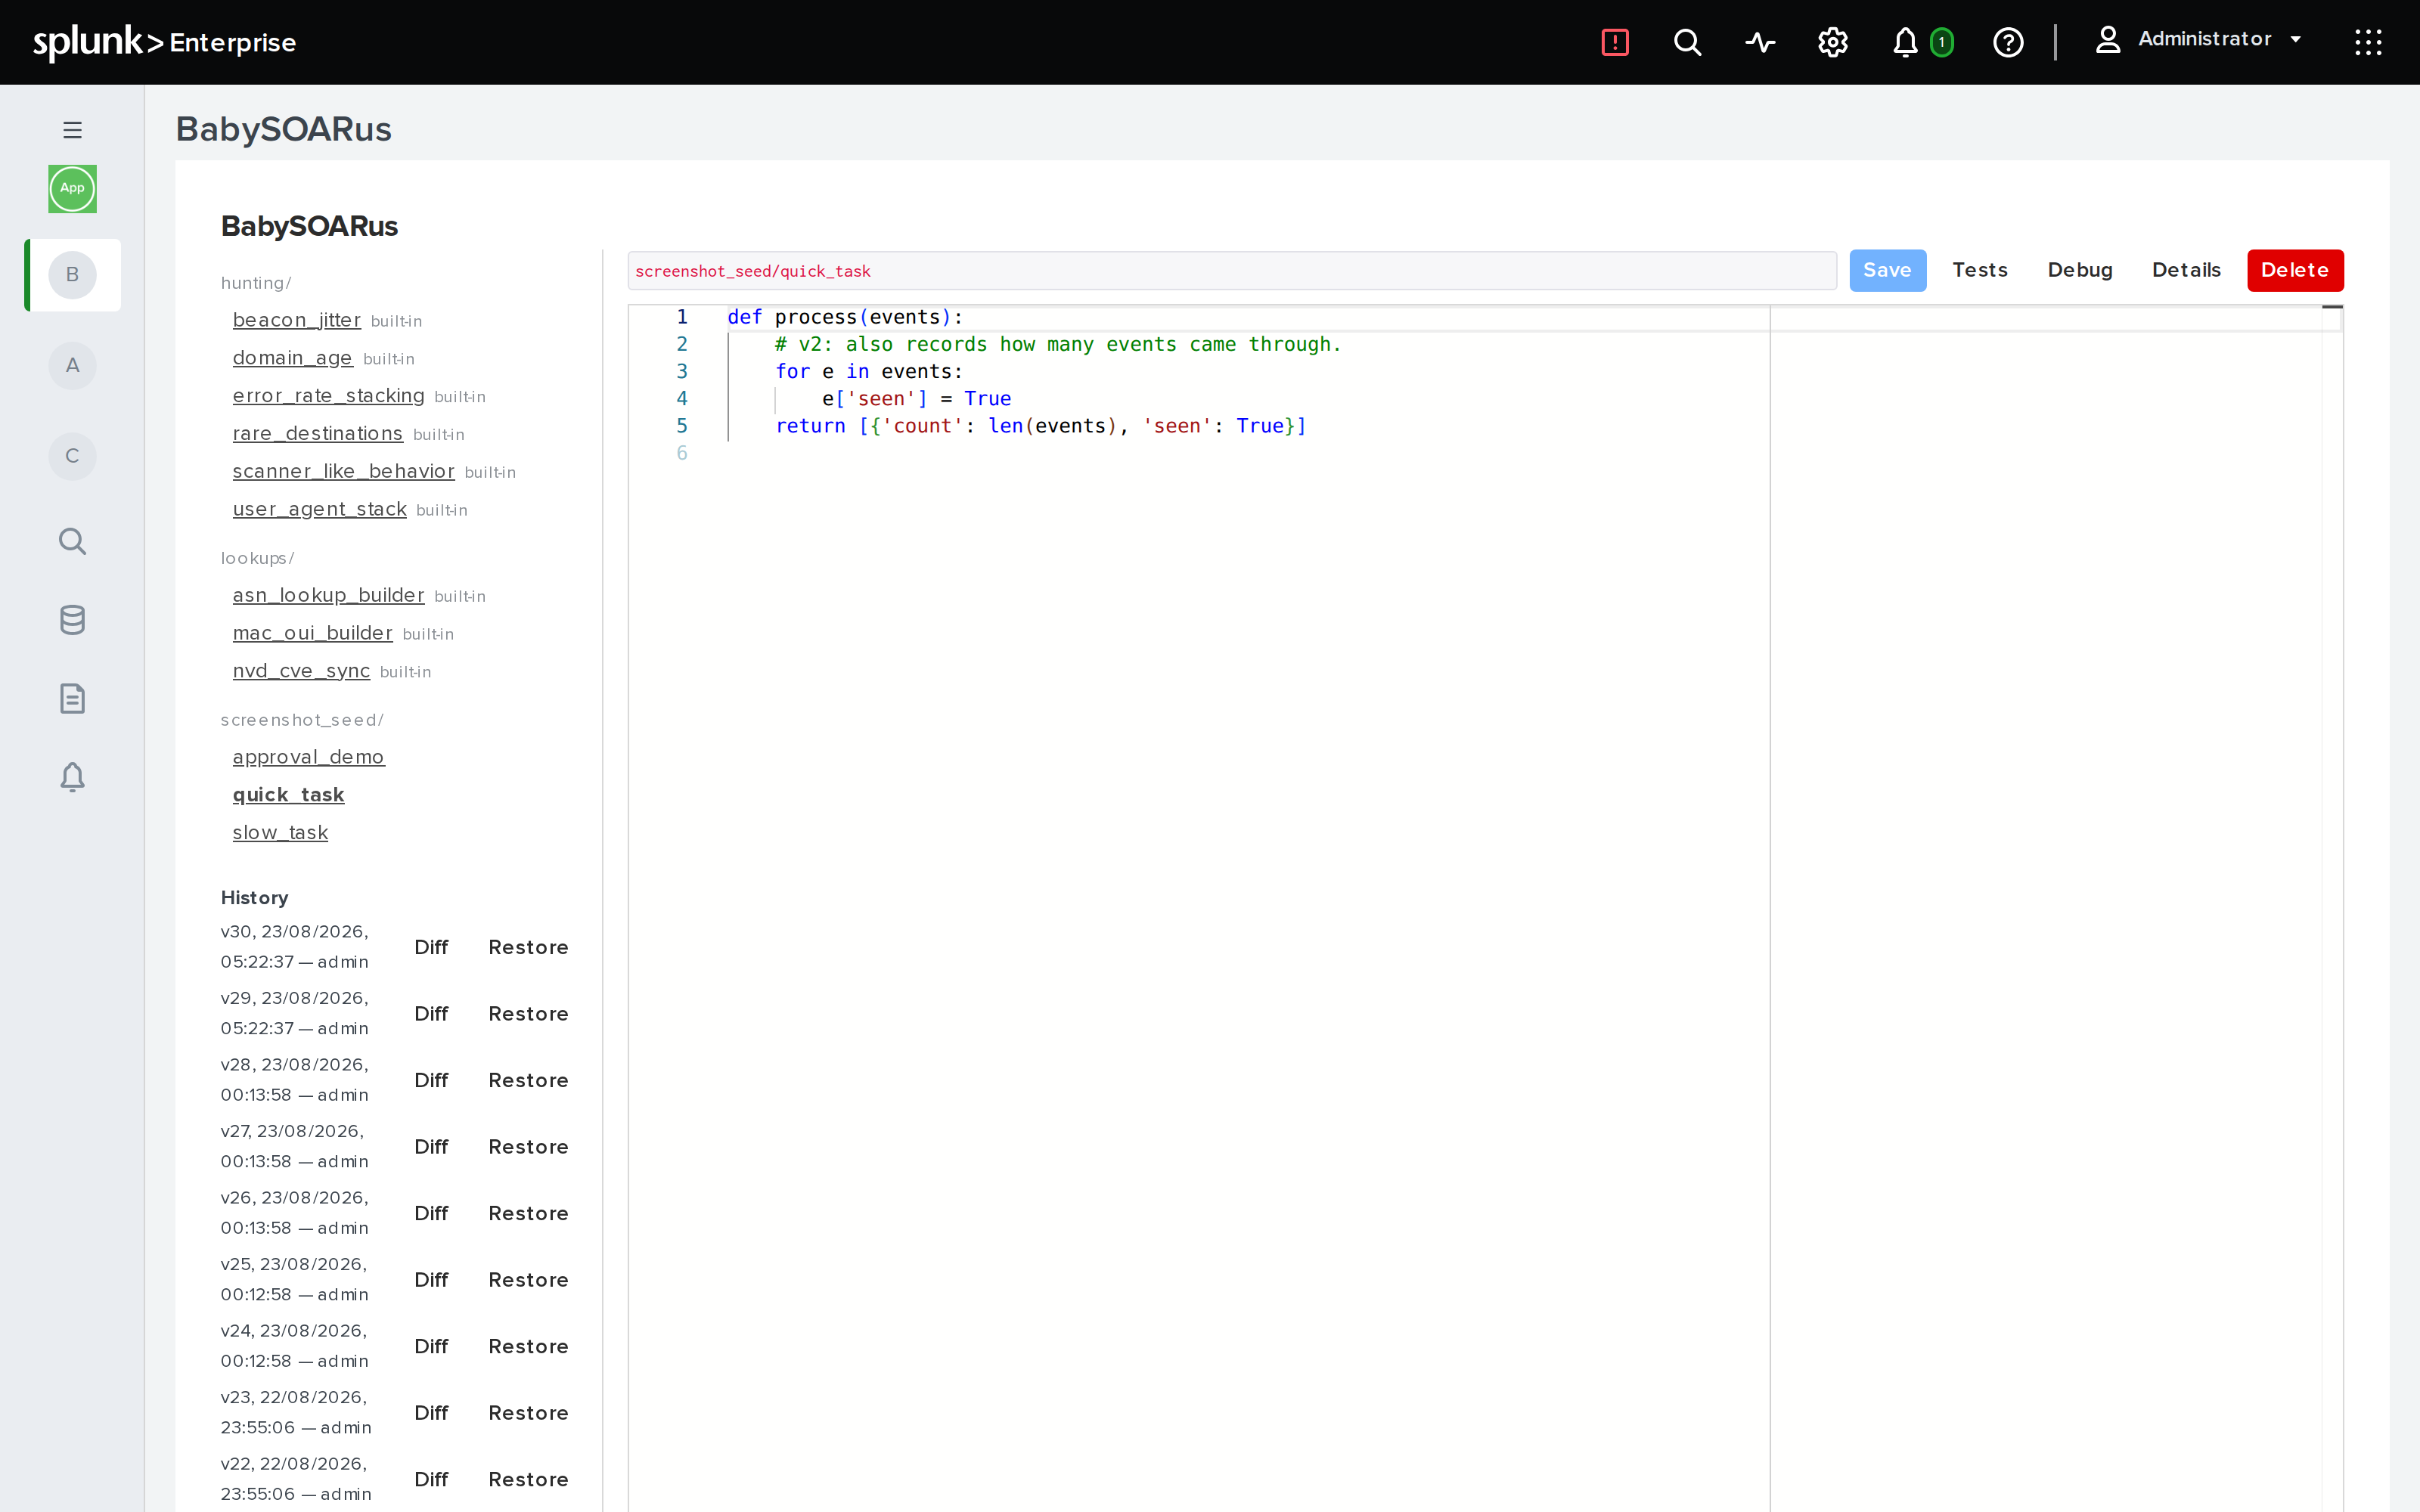Viewport: 2420px width, 1512px height.
Task: Restore version v23
Action: point(528,1413)
